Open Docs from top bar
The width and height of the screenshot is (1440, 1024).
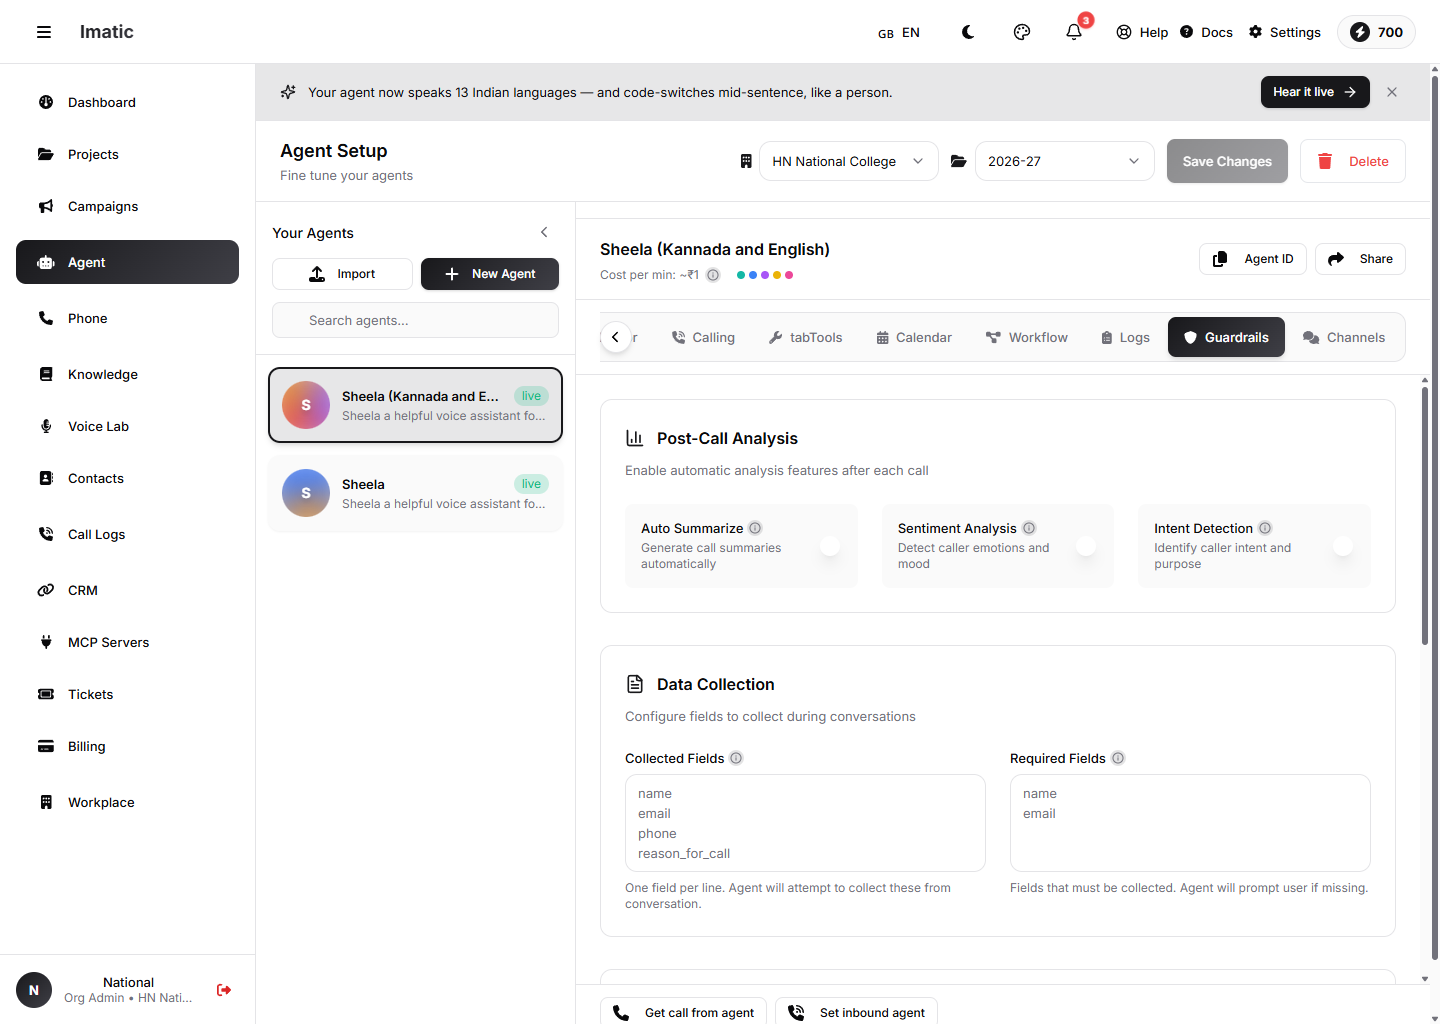(1206, 32)
